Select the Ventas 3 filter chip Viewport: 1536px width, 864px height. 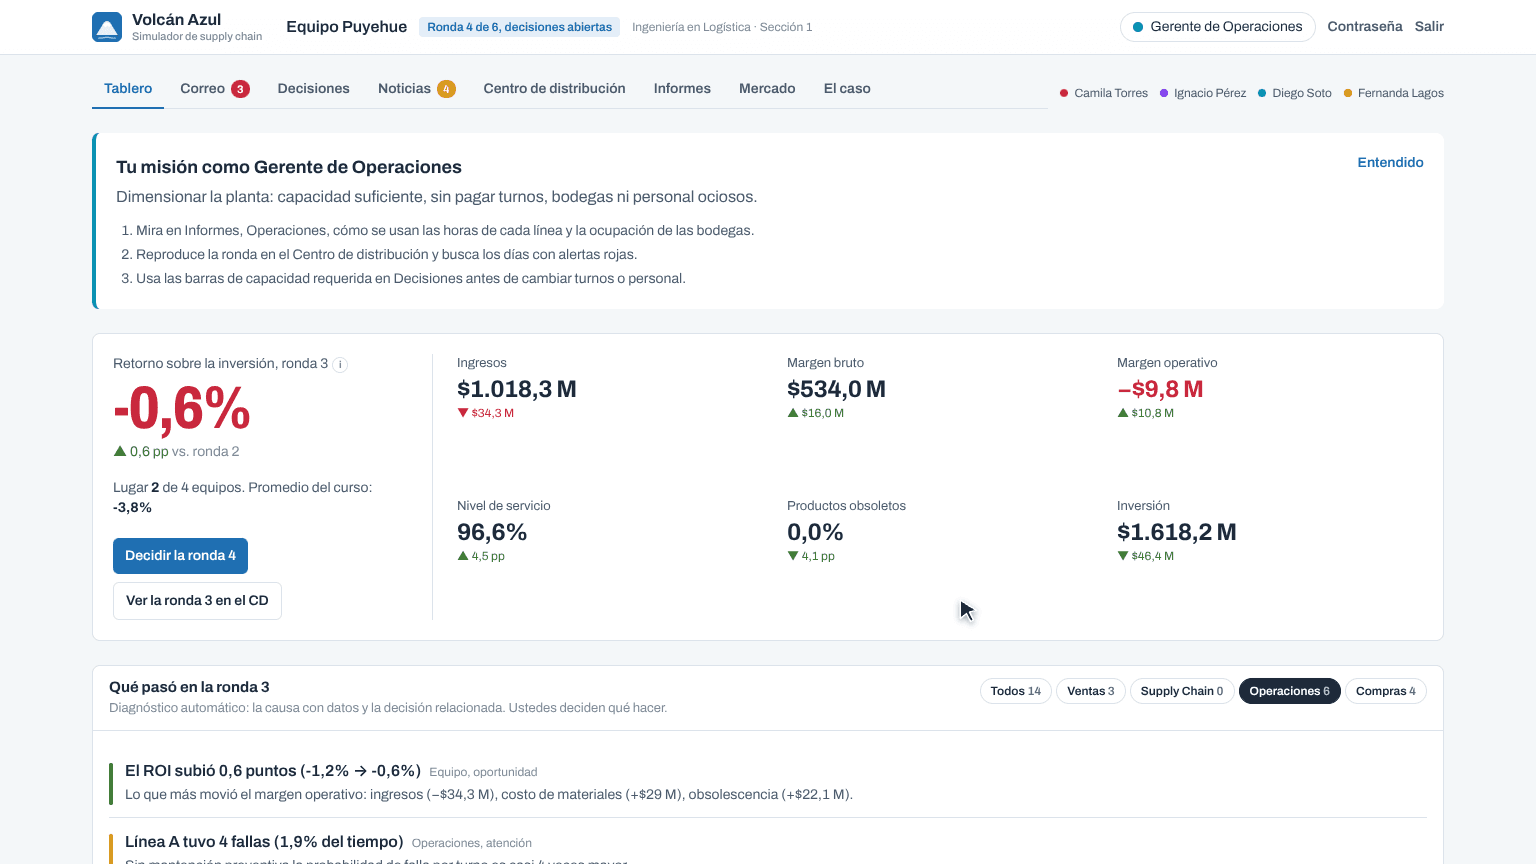tap(1091, 691)
